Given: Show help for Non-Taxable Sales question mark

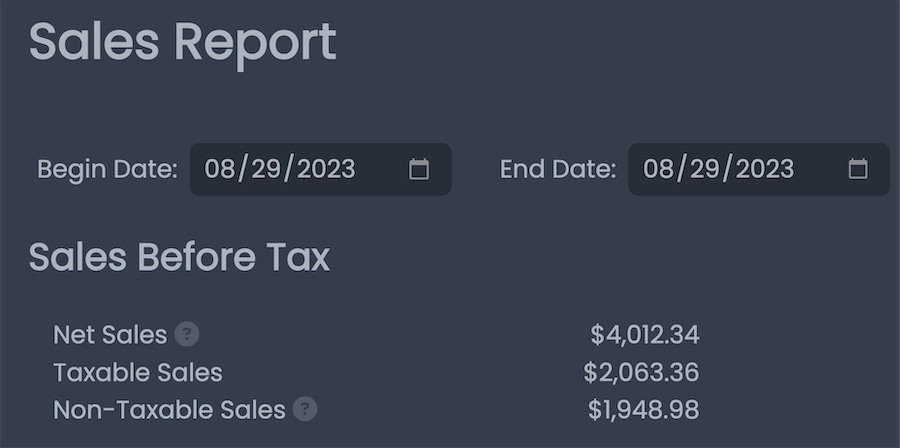Looking at the screenshot, I should coord(305,410).
